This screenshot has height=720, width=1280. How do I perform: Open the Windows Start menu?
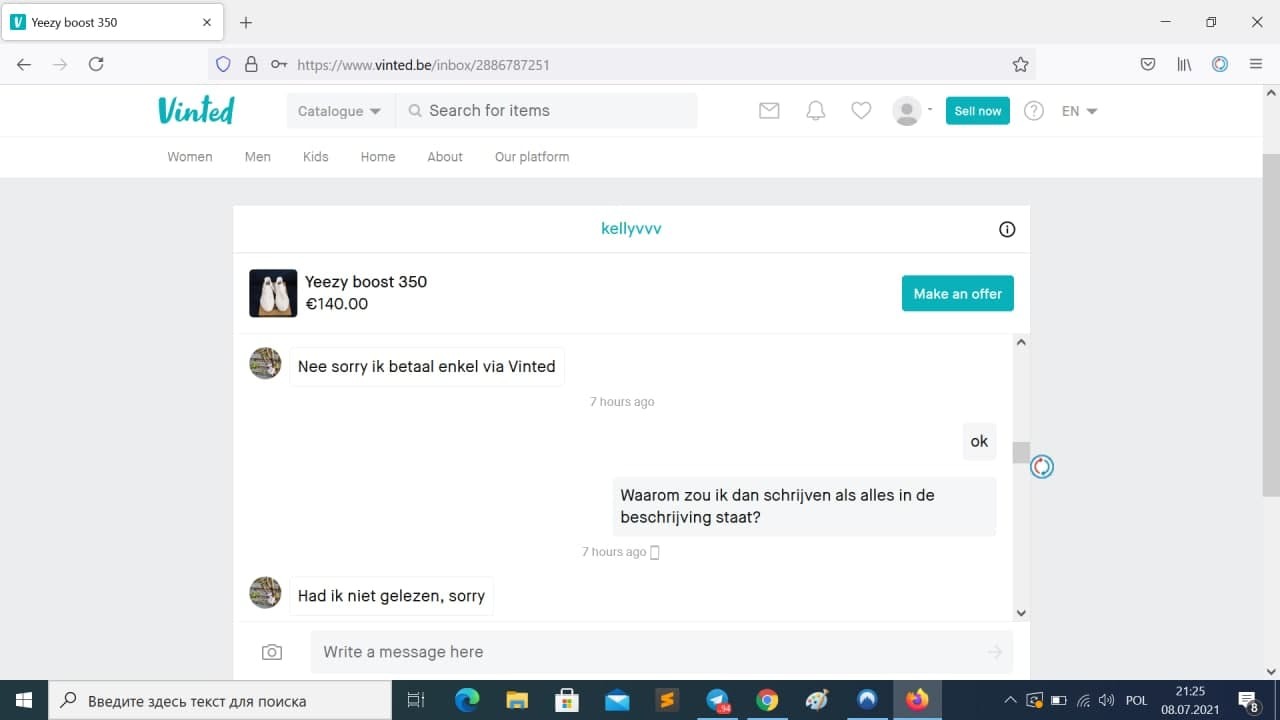tap(24, 700)
